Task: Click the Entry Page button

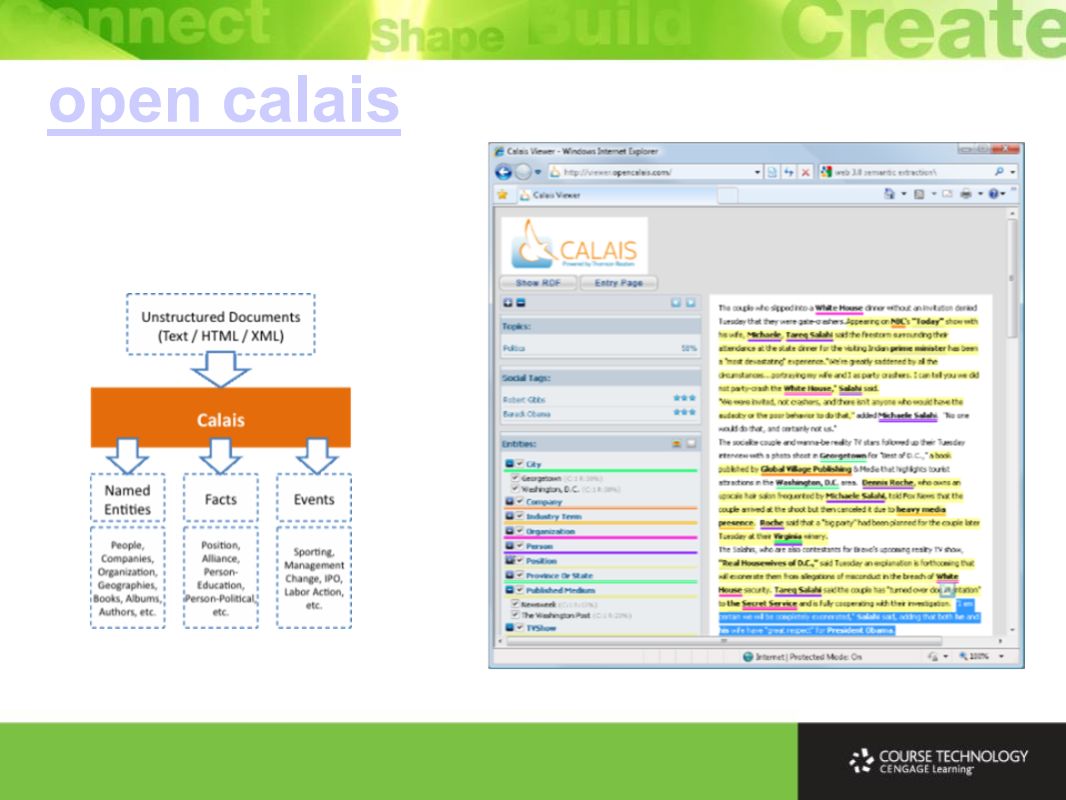Action: pyautogui.click(x=619, y=283)
